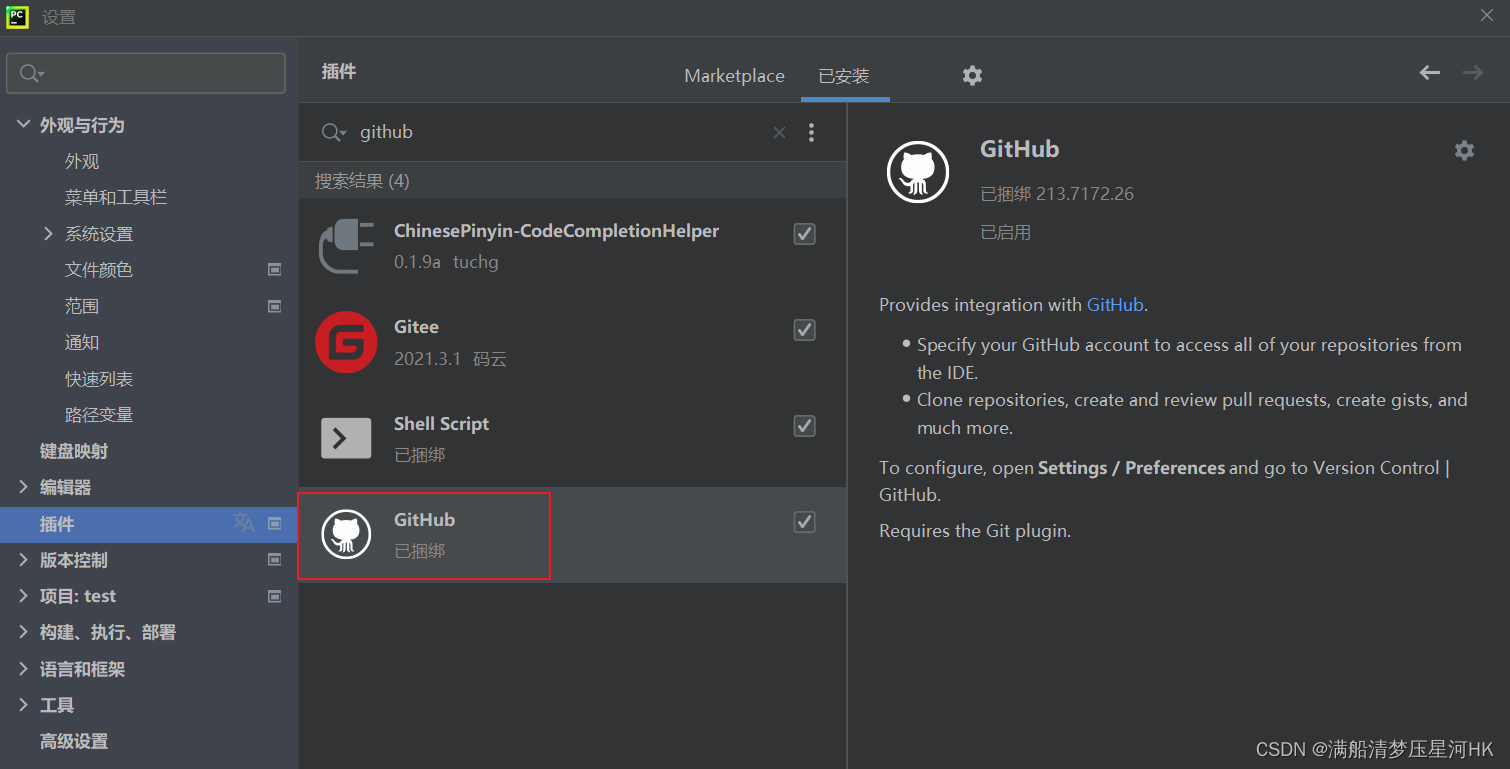This screenshot has width=1510, height=769.
Task: Toggle the GitHub plugin checkbox
Action: pos(804,522)
